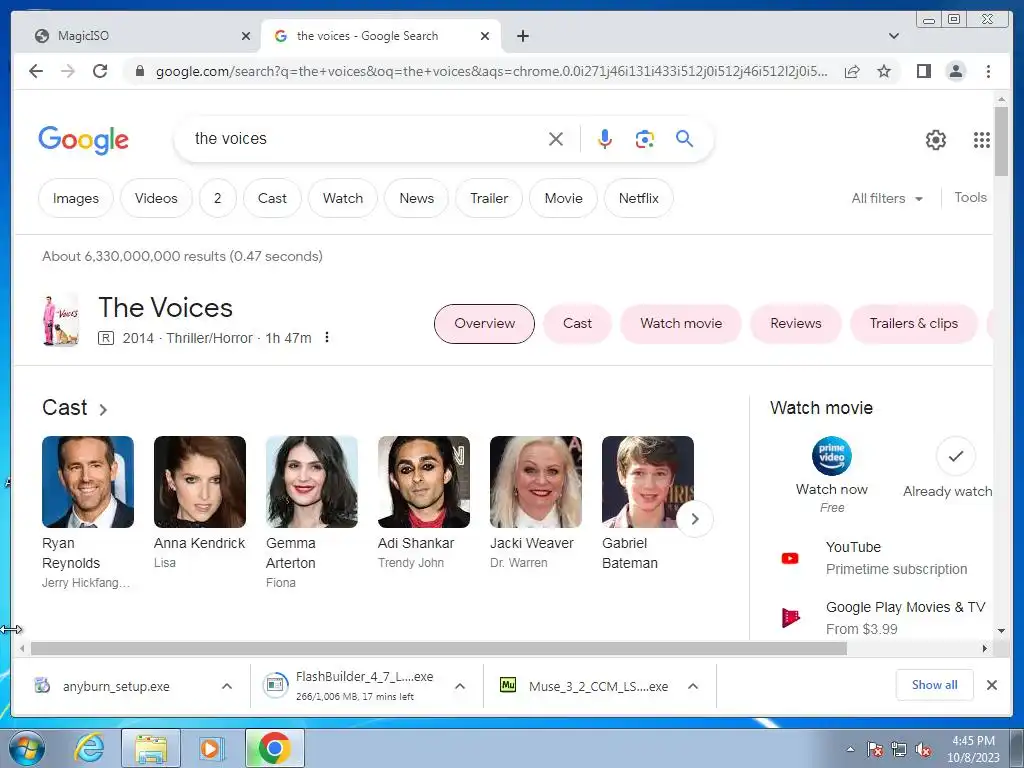Screen dimensions: 1024x768
Task: Click the forward navigation arrow
Action: (x=68, y=71)
